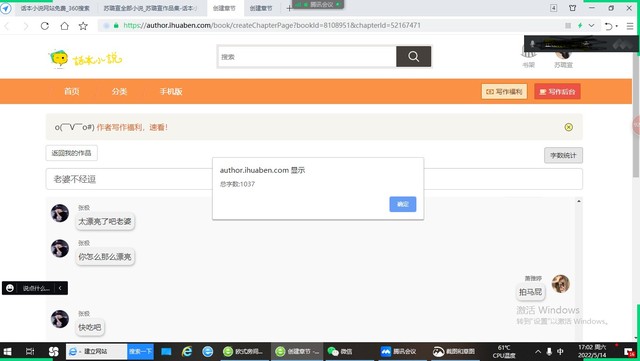Click the chat bubble 太漂亮了吧老婆
Screen dimensions: 640x361
coord(105,222)
